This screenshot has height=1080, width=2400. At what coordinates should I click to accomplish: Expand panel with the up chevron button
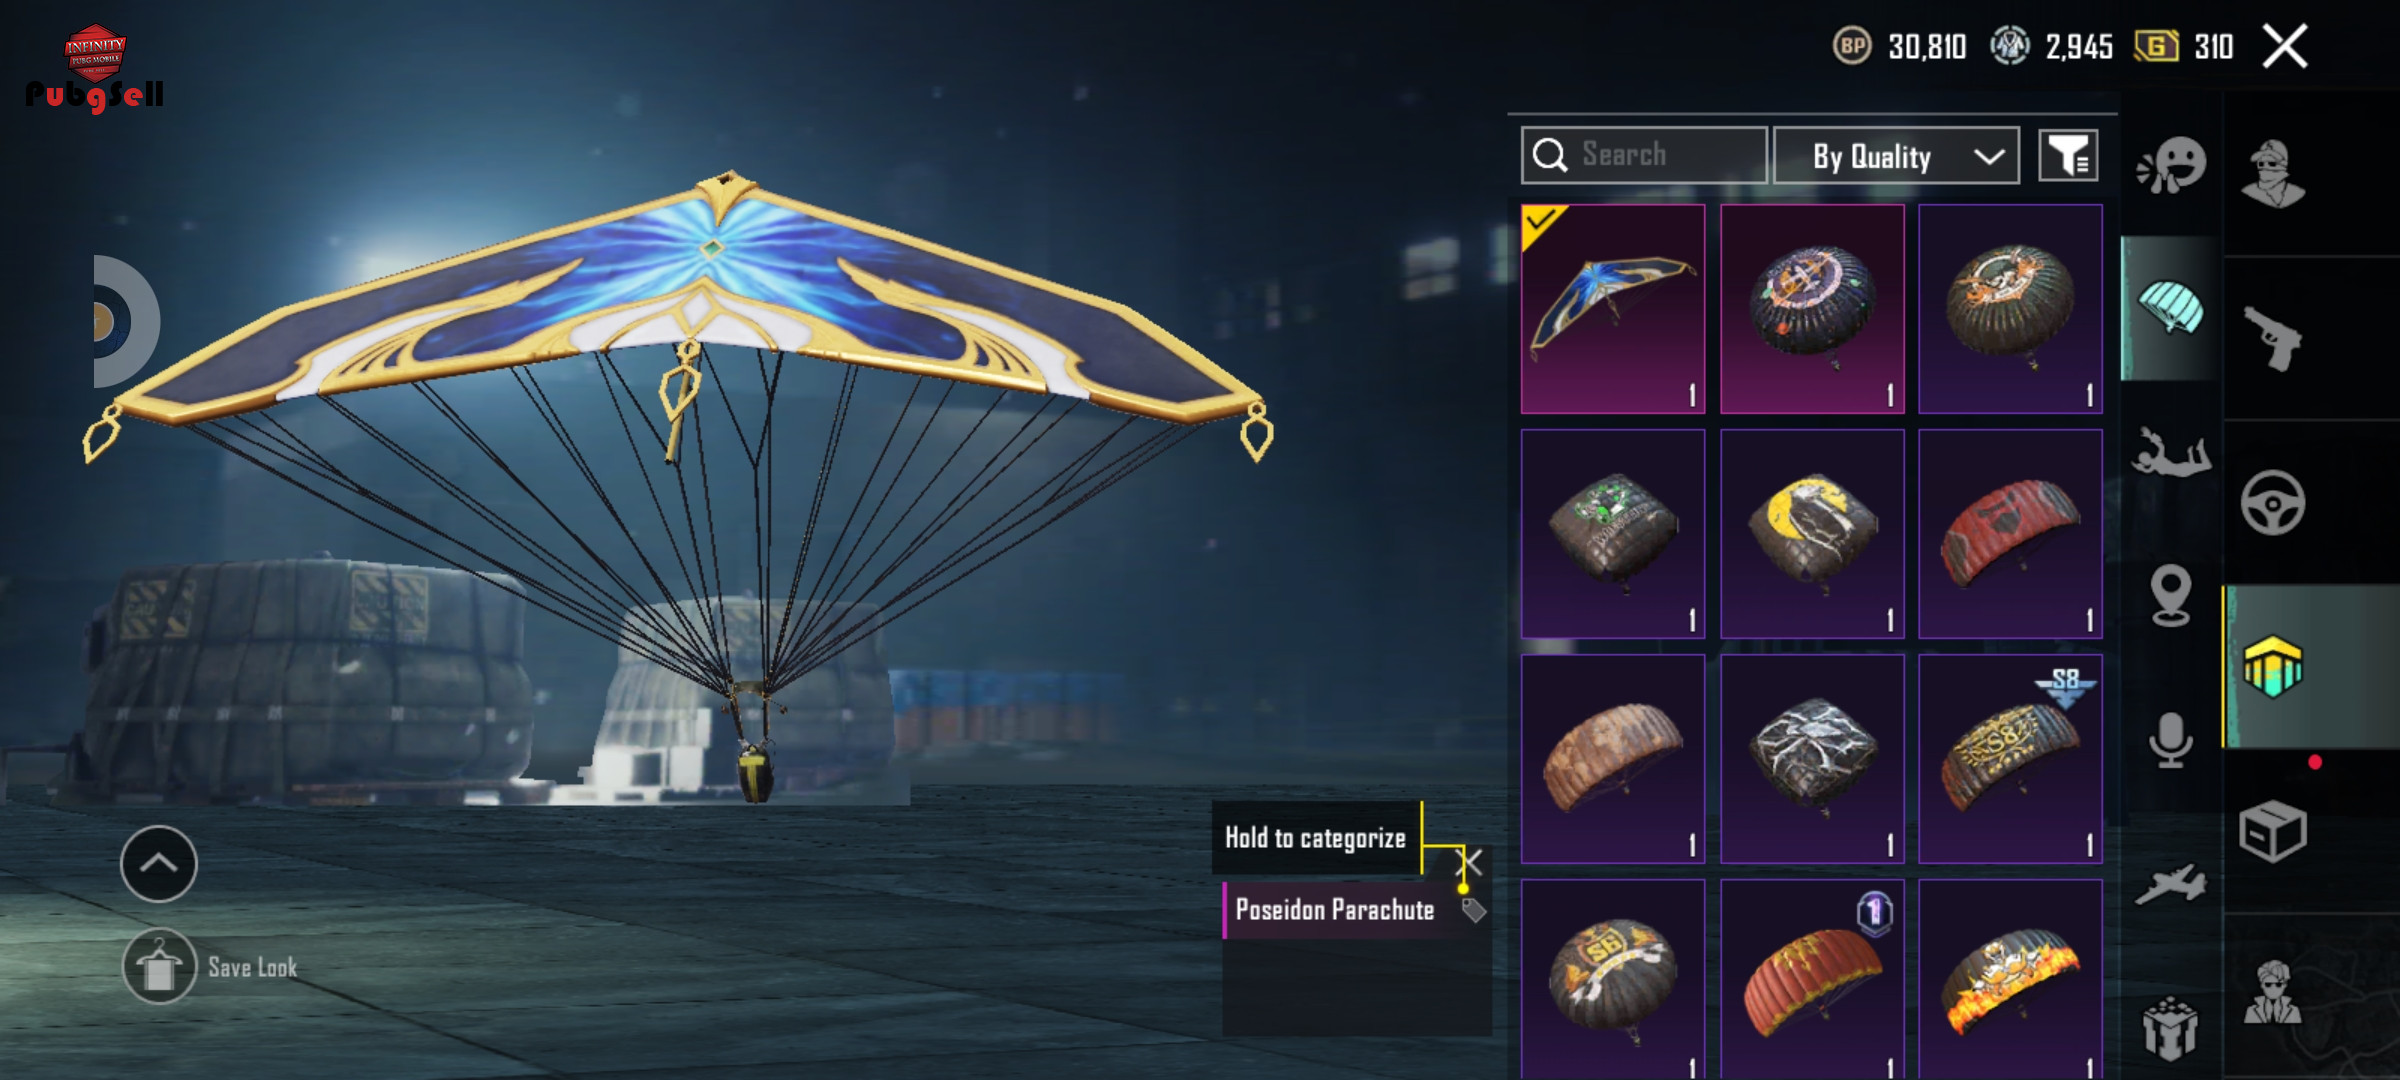pos(159,864)
